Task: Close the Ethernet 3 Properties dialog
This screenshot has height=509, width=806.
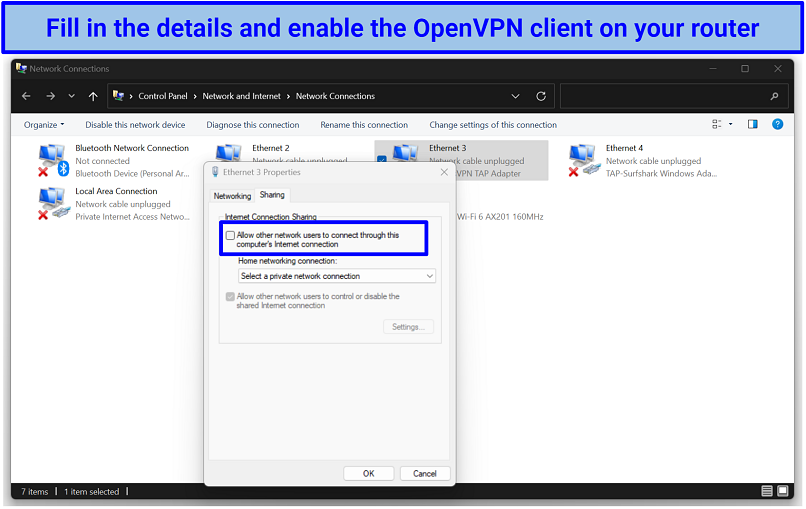Action: point(444,172)
